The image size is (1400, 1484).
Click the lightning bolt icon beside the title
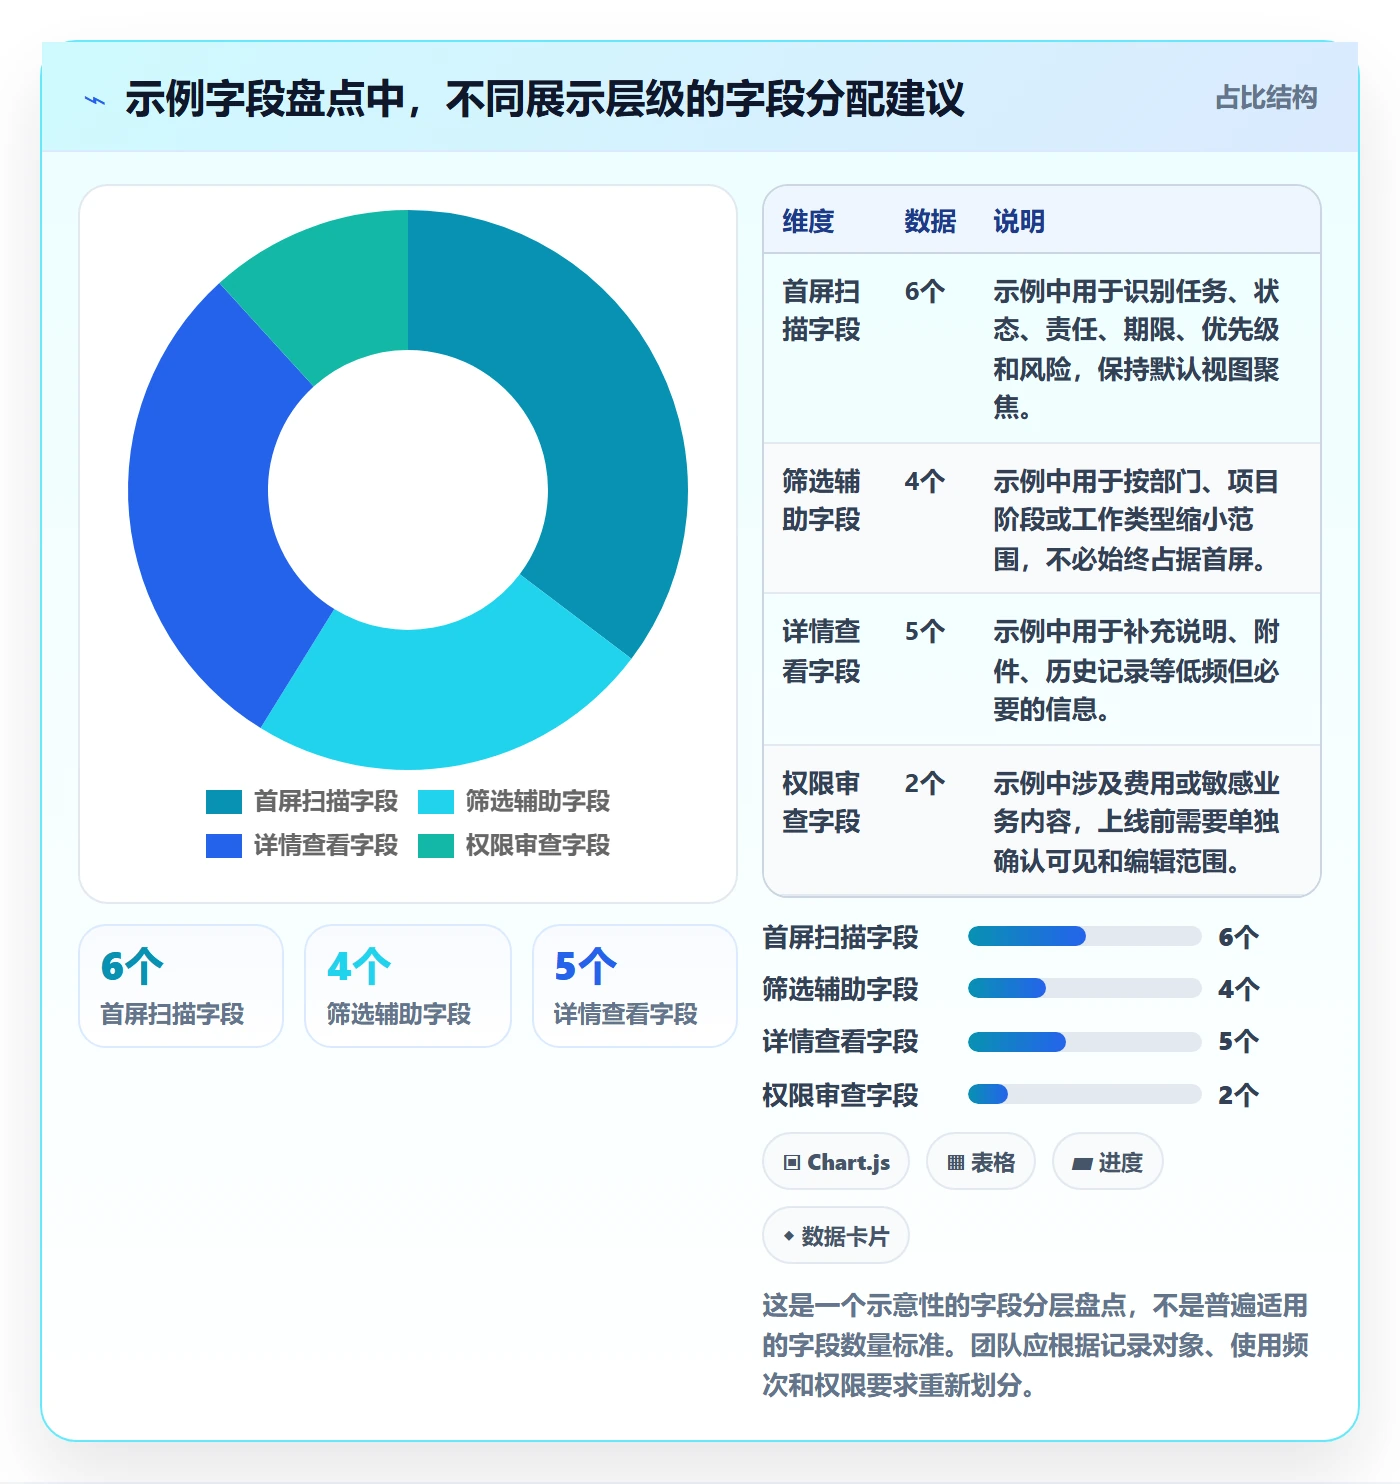tap(95, 100)
